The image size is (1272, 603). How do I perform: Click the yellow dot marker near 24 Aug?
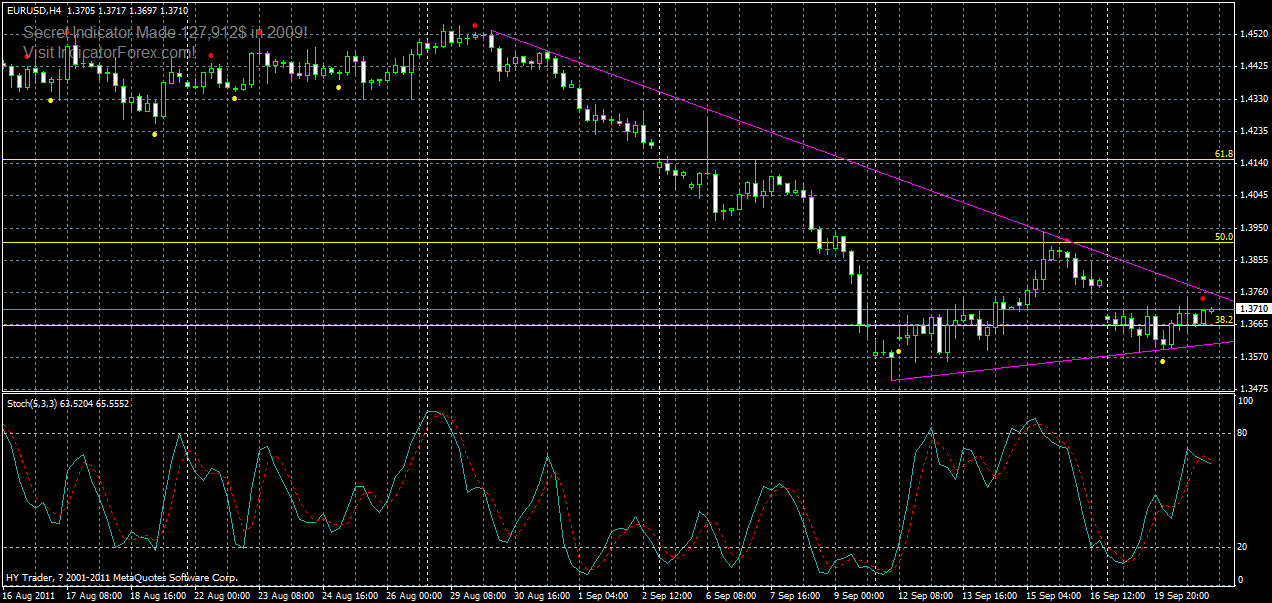tap(338, 87)
